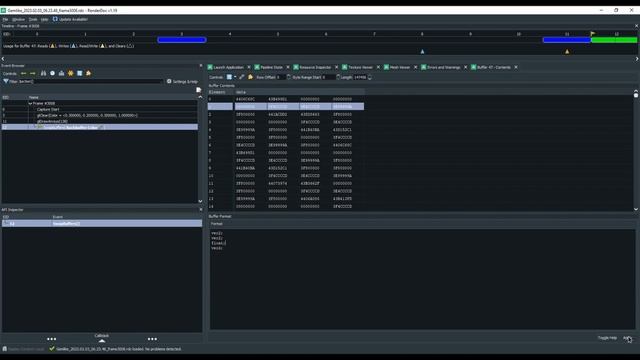Click inside the buffer format text editor
The image size is (640, 360).
422,279
